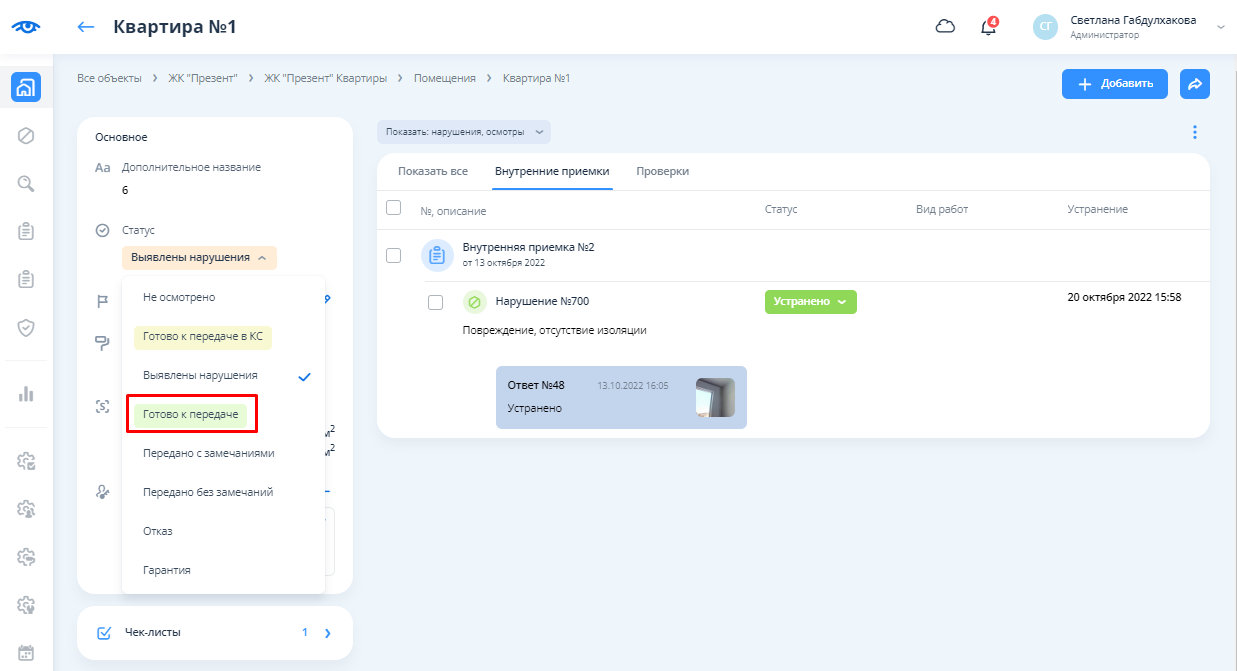Screen dimensions: 1237x671
Task: Open the bar chart analytics sidebar icon
Action: click(26, 393)
